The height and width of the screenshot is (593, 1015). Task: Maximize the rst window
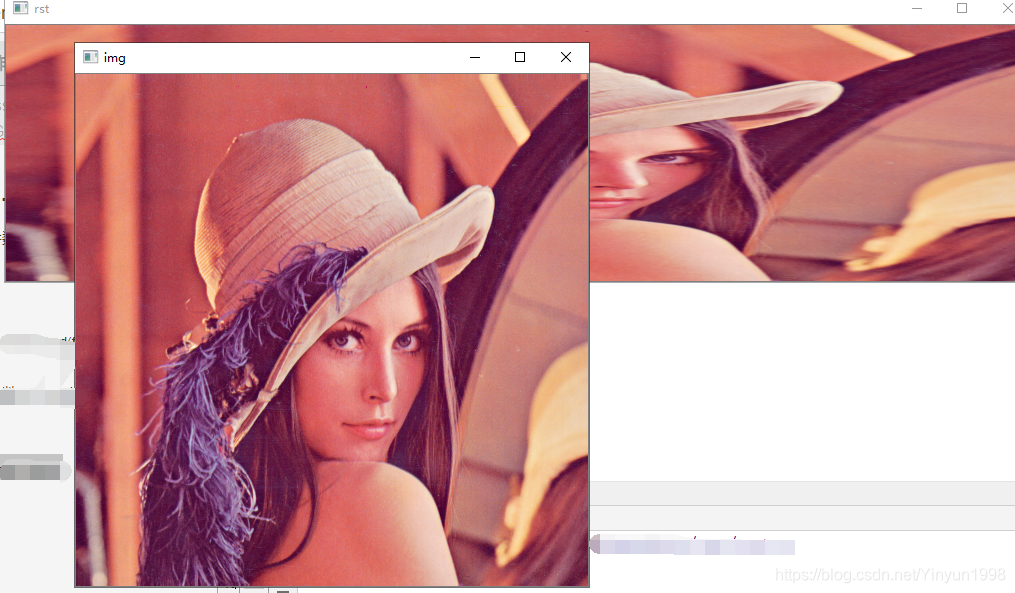pos(962,8)
